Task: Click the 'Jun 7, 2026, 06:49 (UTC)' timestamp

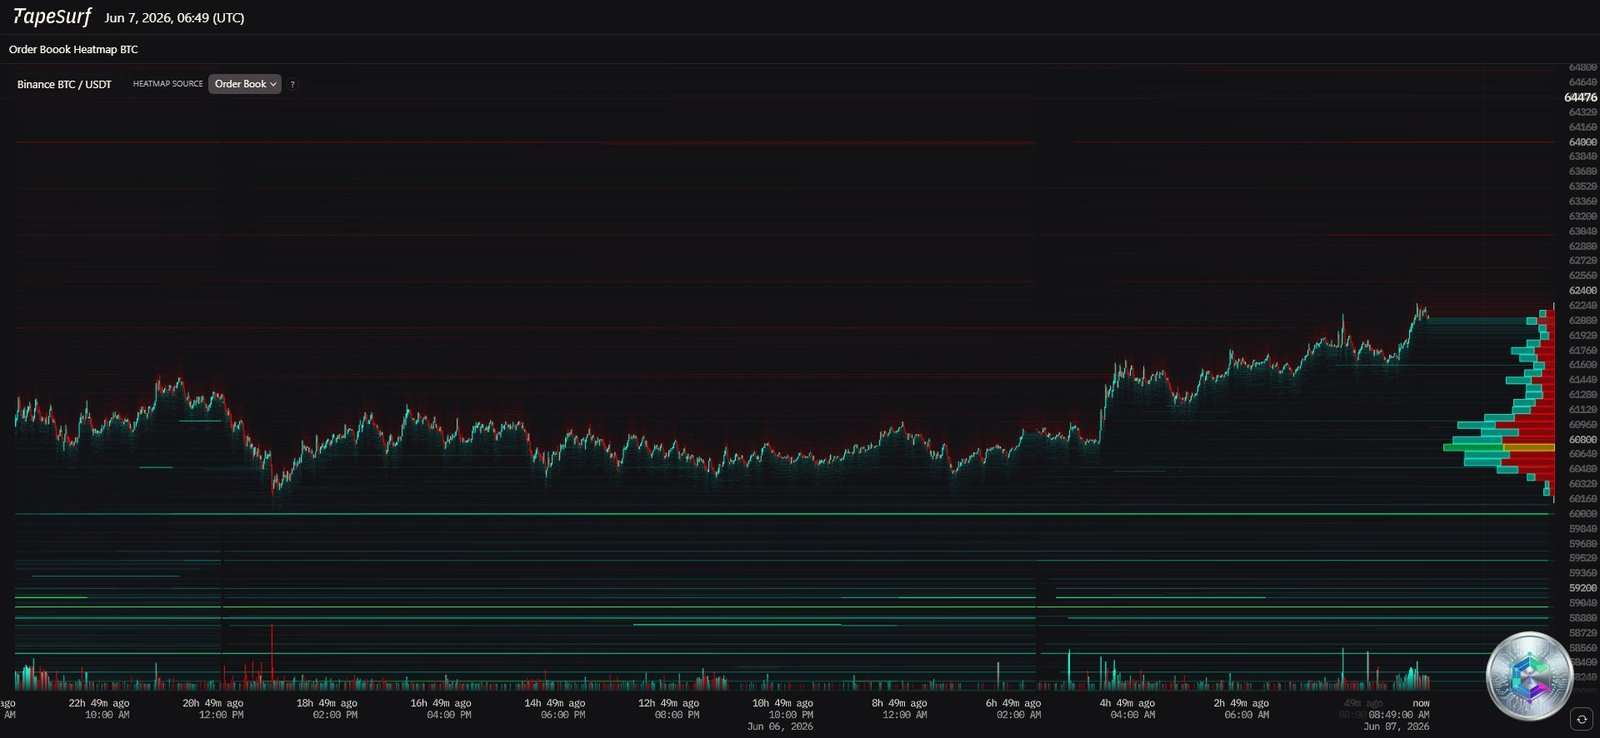Action: tap(174, 18)
